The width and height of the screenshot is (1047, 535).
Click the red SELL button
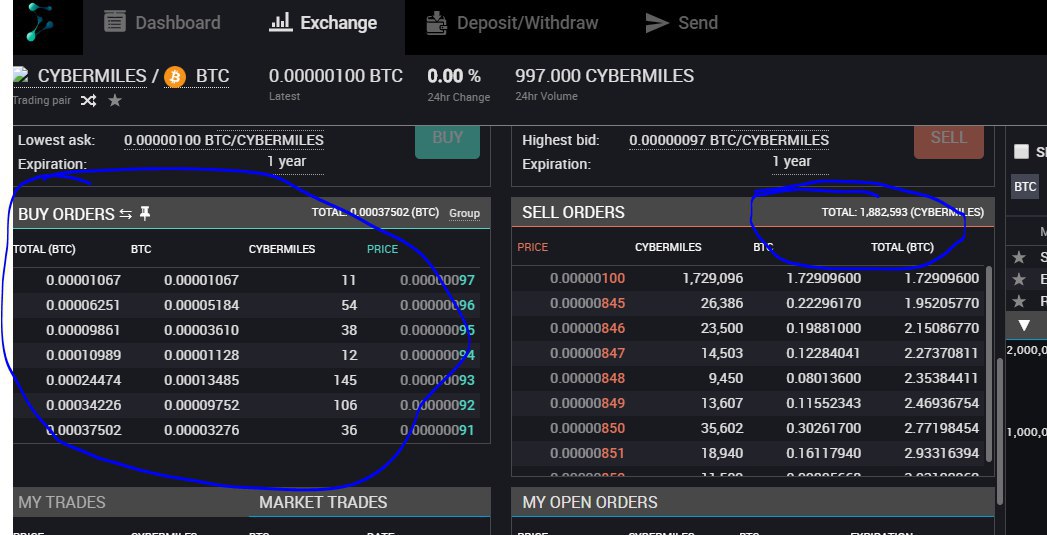tap(949, 140)
